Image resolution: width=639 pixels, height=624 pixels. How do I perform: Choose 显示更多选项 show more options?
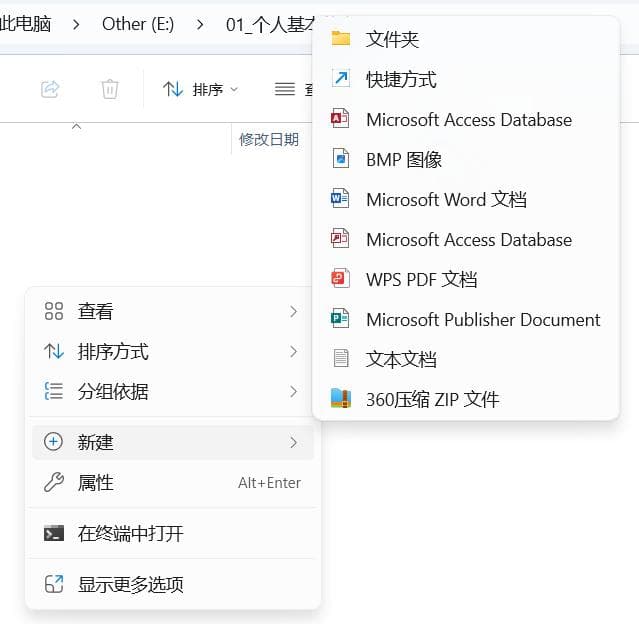pyautogui.click(x=173, y=584)
